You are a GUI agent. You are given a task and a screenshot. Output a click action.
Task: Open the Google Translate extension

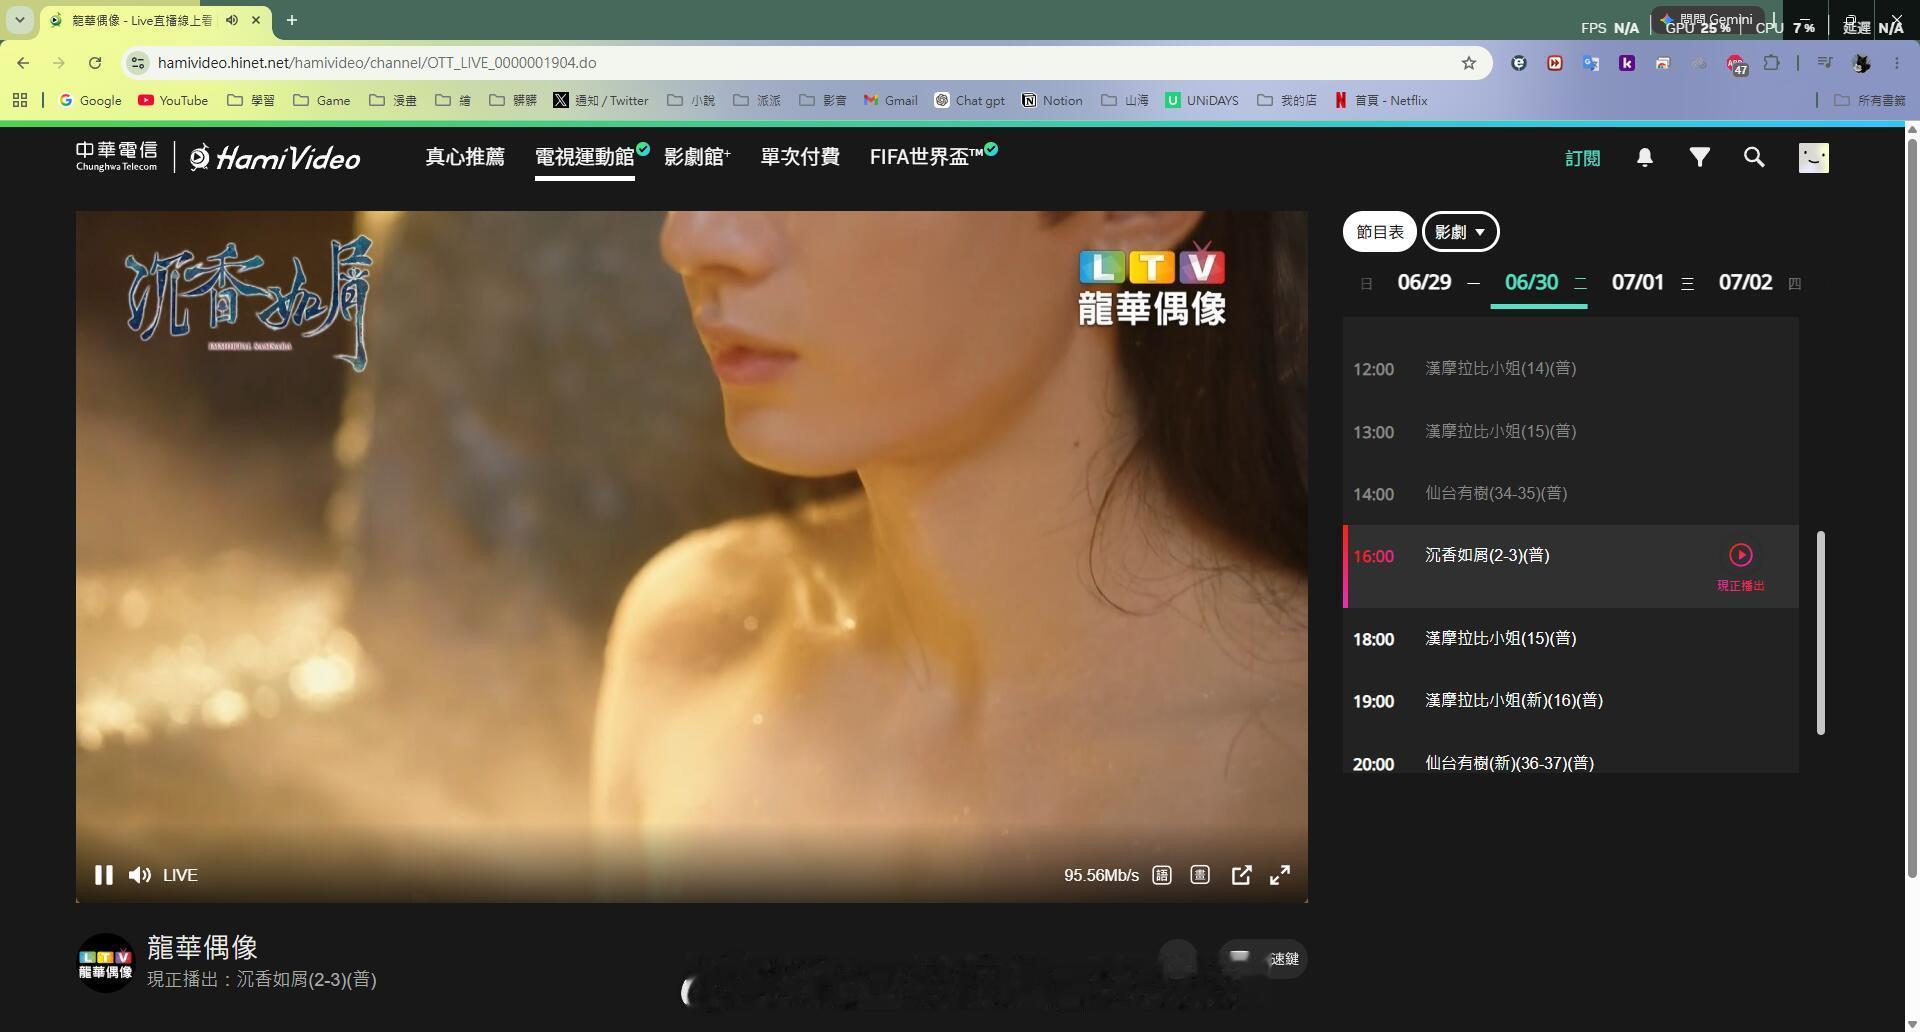tap(1590, 63)
